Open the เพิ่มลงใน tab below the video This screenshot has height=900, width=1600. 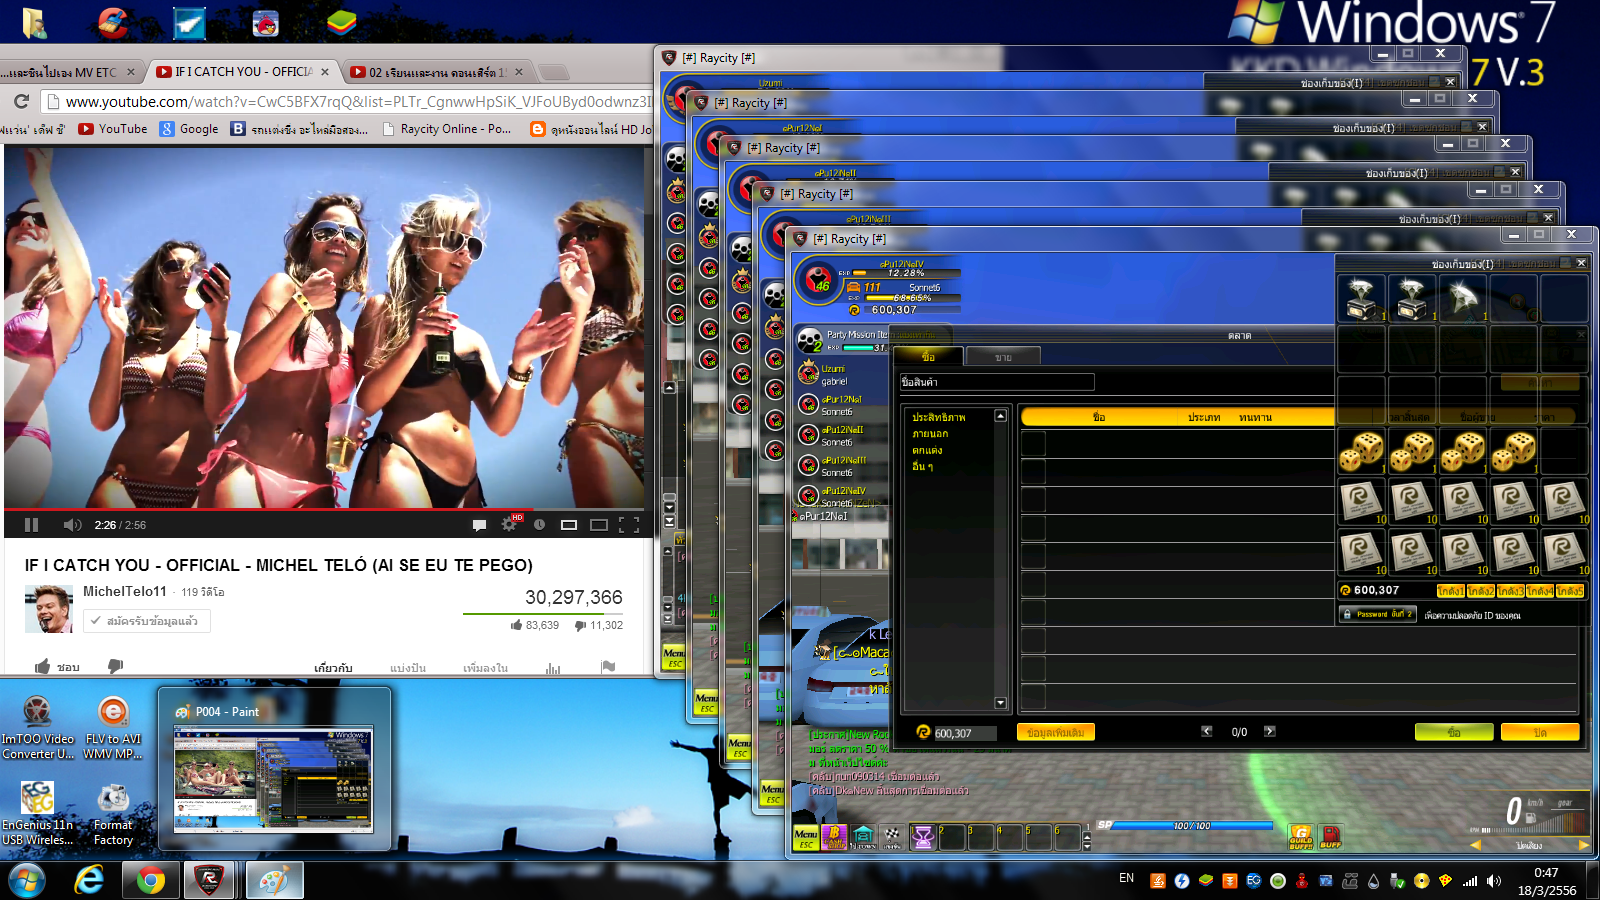(486, 668)
